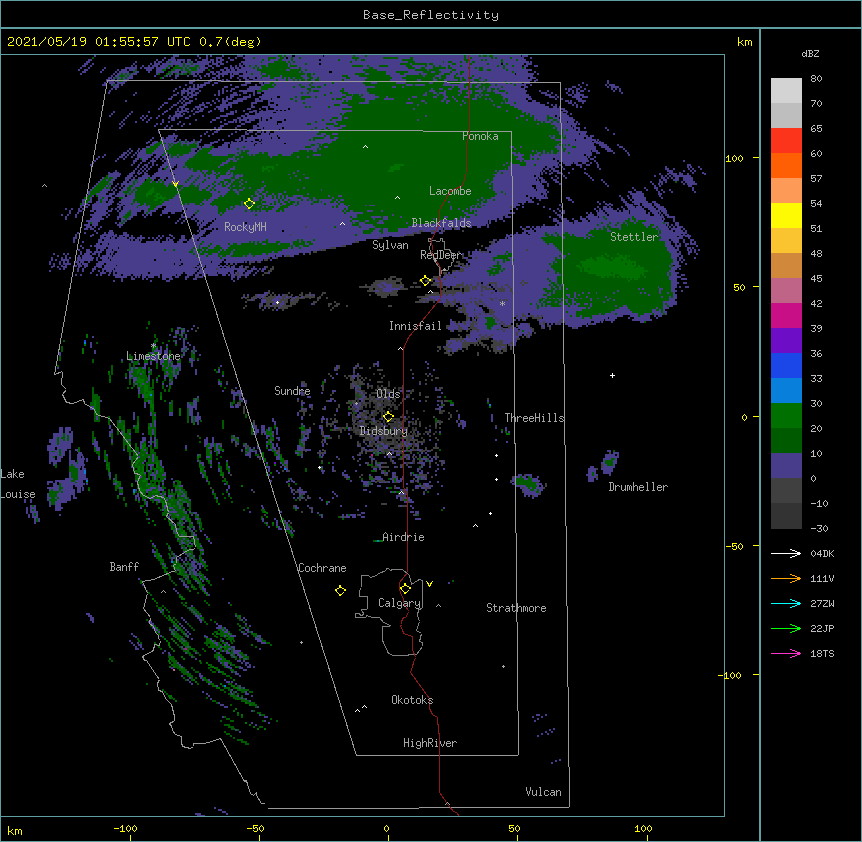Pick the blue 33-36 dBZ swatch

(786, 365)
